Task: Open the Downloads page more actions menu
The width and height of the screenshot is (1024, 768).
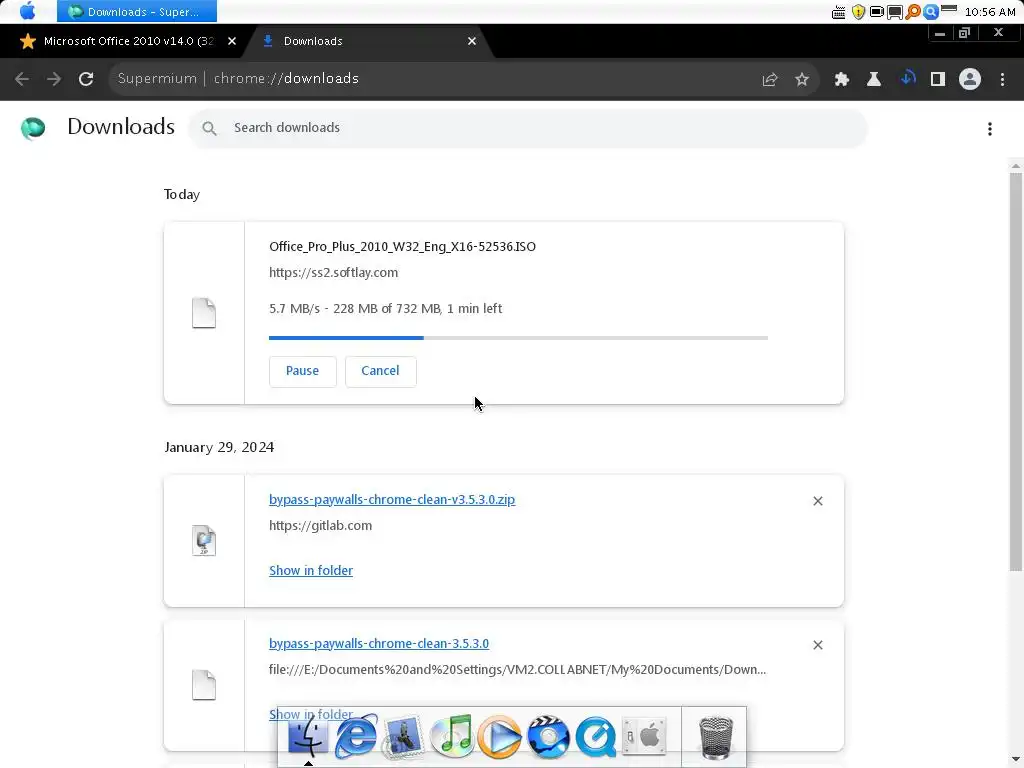Action: pyautogui.click(x=990, y=129)
